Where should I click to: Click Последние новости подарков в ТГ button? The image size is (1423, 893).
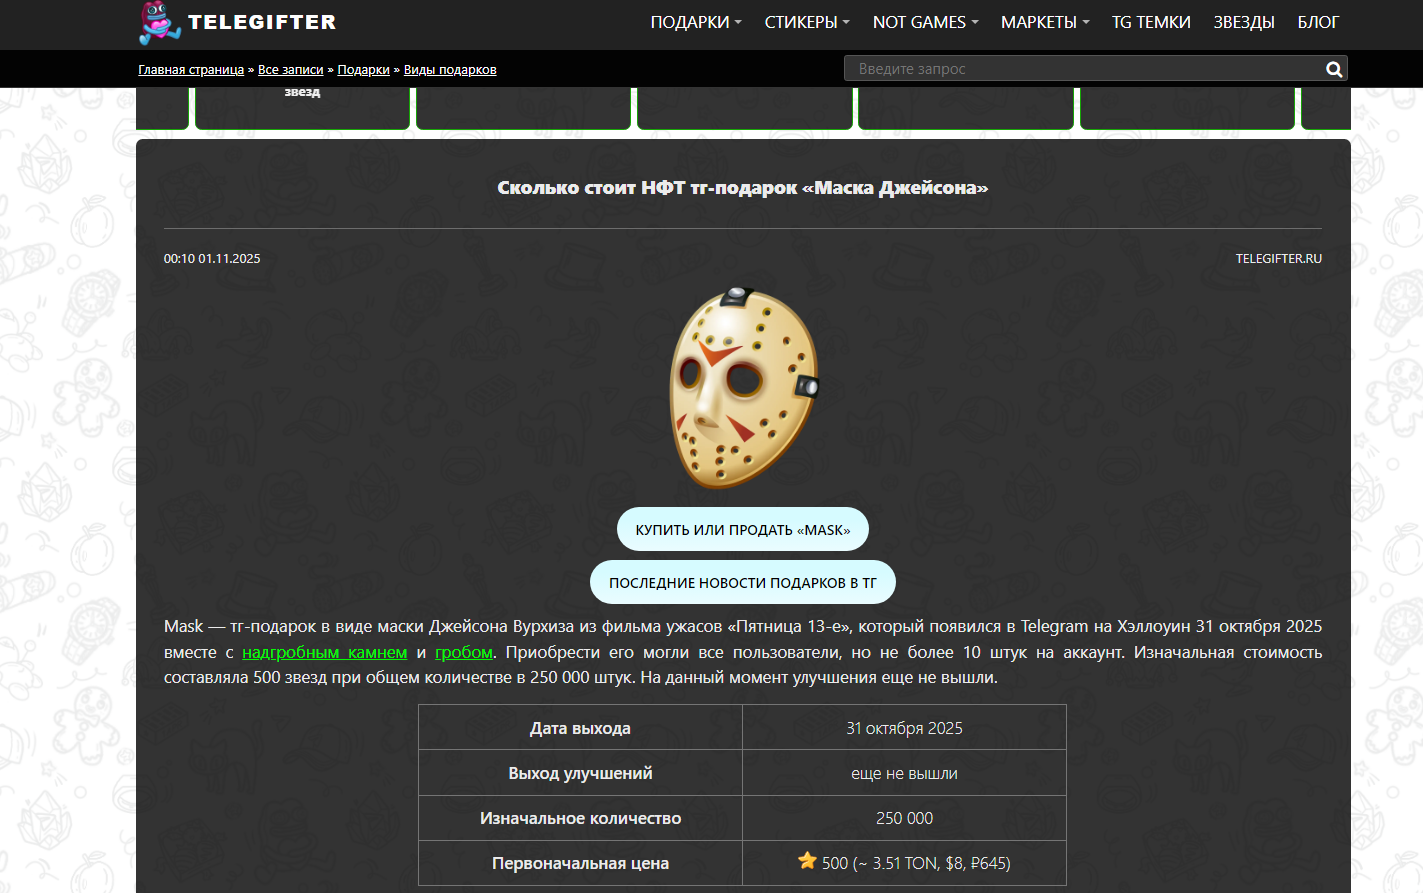(743, 582)
